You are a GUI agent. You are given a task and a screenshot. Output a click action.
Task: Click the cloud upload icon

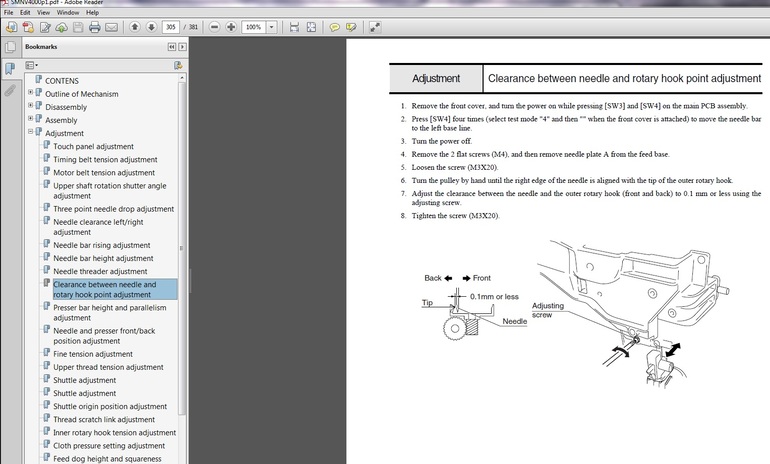pyautogui.click(x=61, y=27)
